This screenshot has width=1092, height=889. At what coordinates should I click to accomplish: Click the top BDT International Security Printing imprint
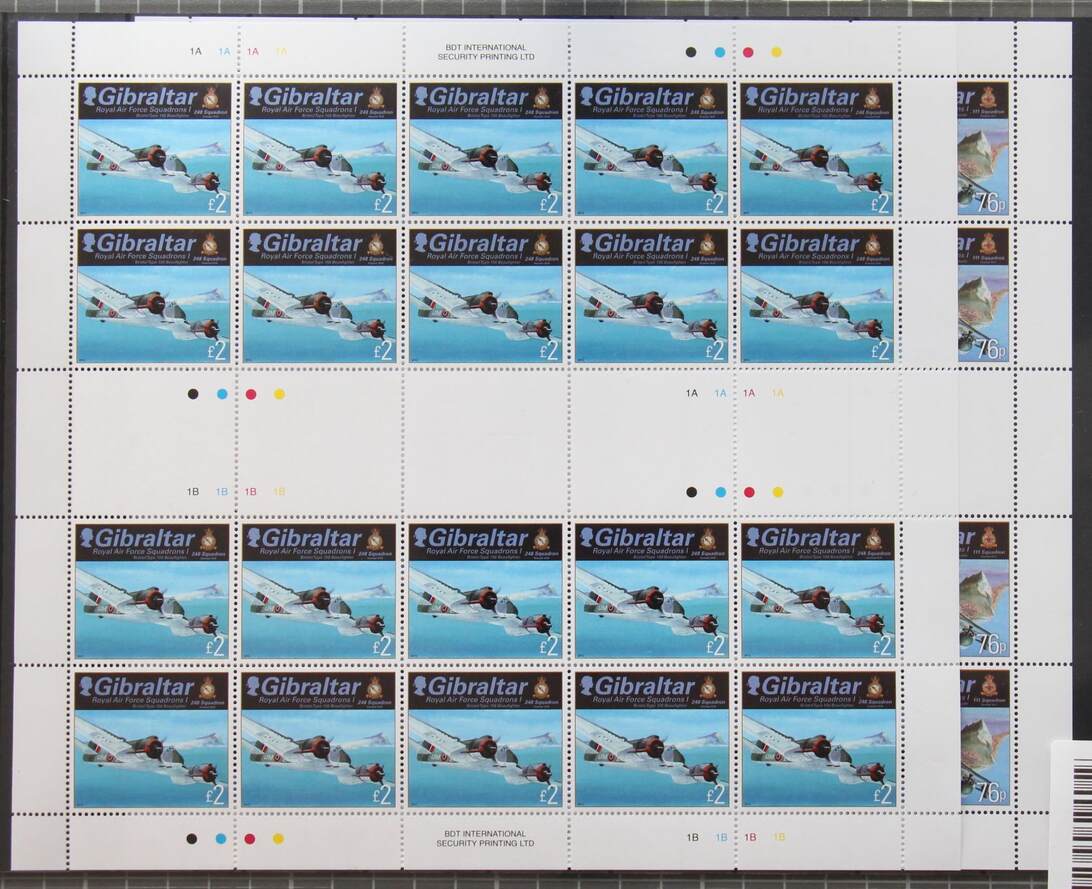[485, 52]
